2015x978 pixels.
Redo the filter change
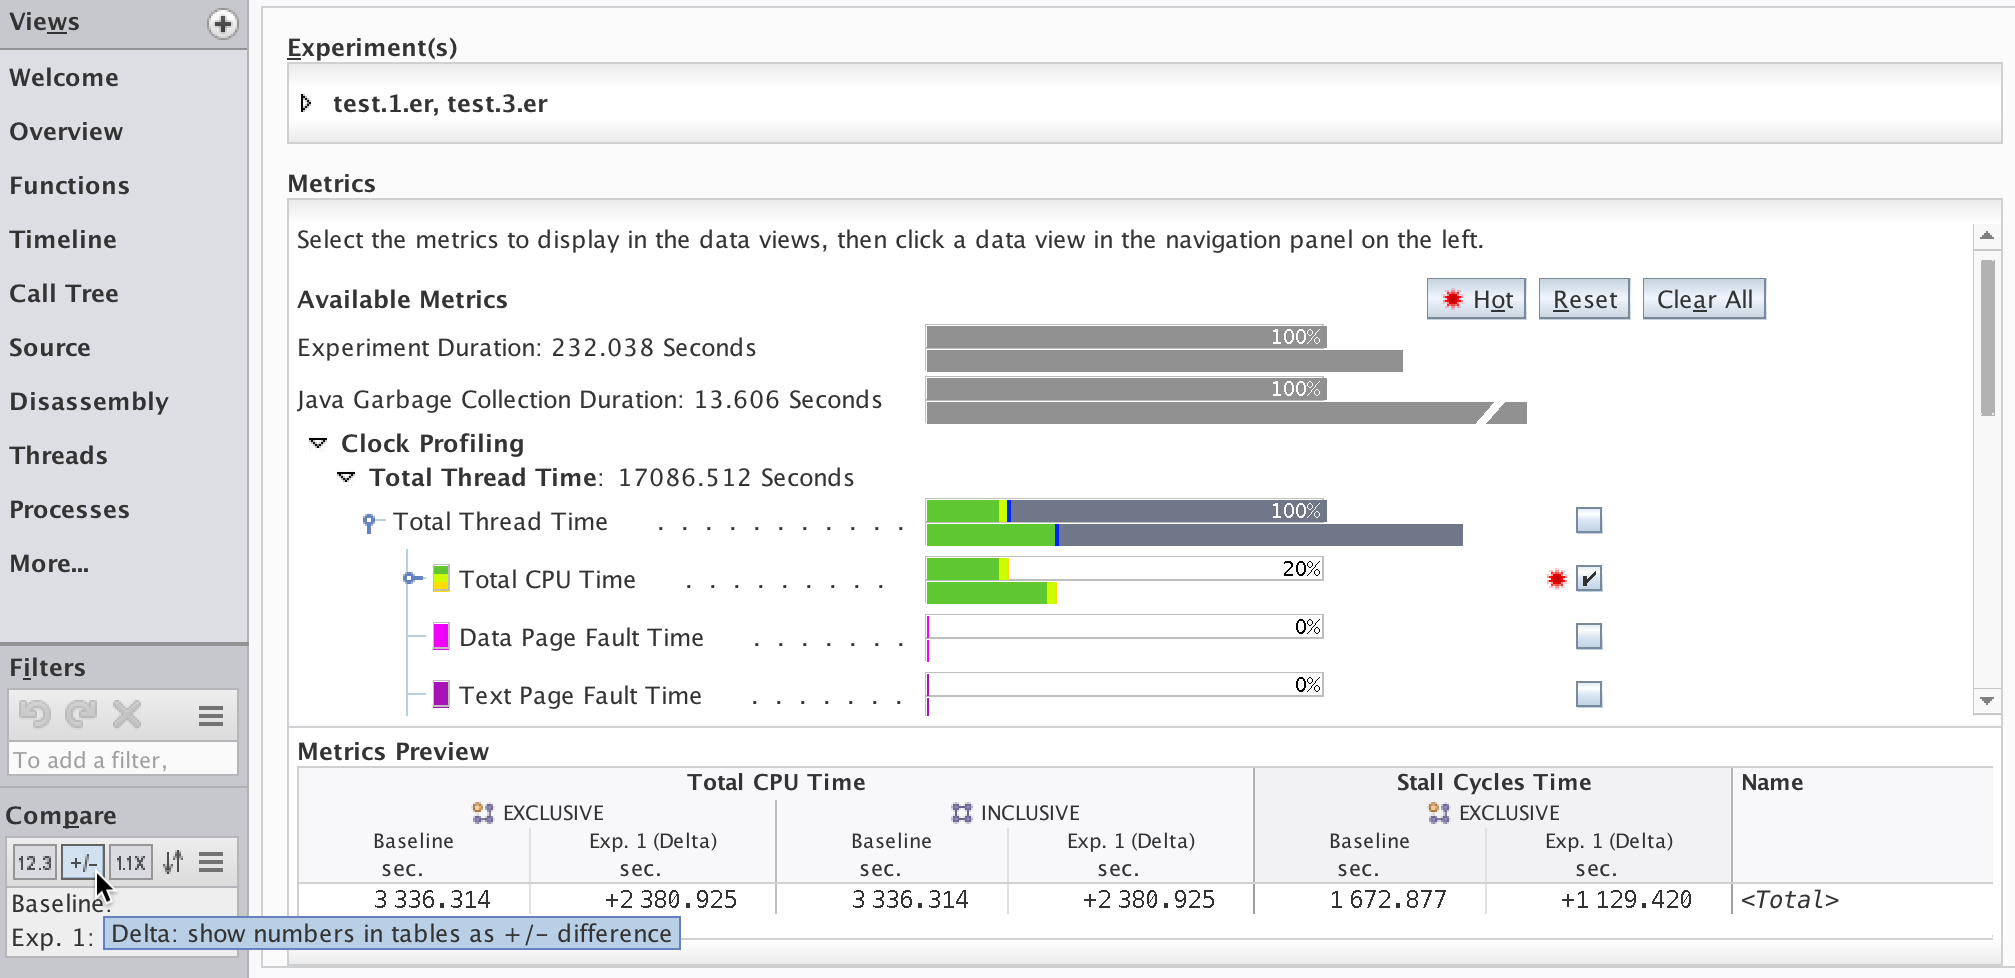point(80,714)
